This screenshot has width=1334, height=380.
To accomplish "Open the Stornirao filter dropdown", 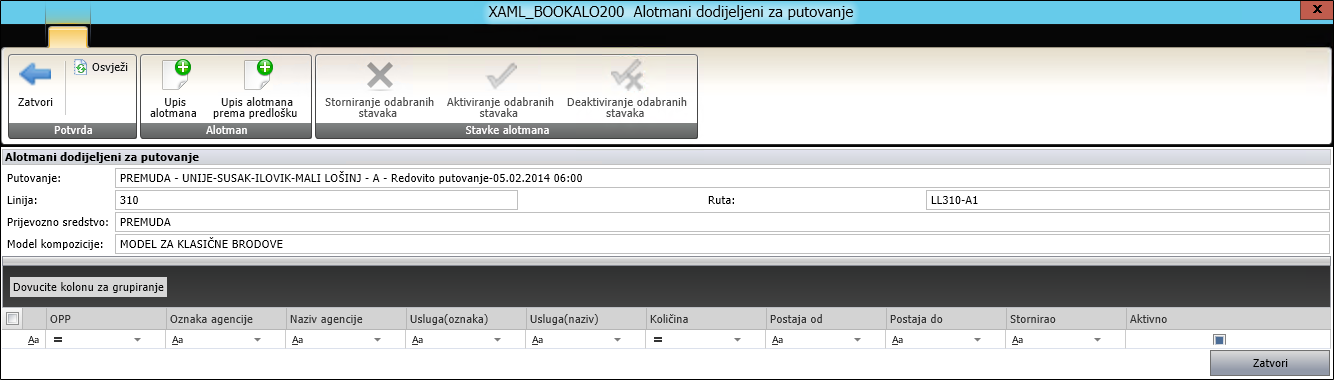I will (1097, 341).
